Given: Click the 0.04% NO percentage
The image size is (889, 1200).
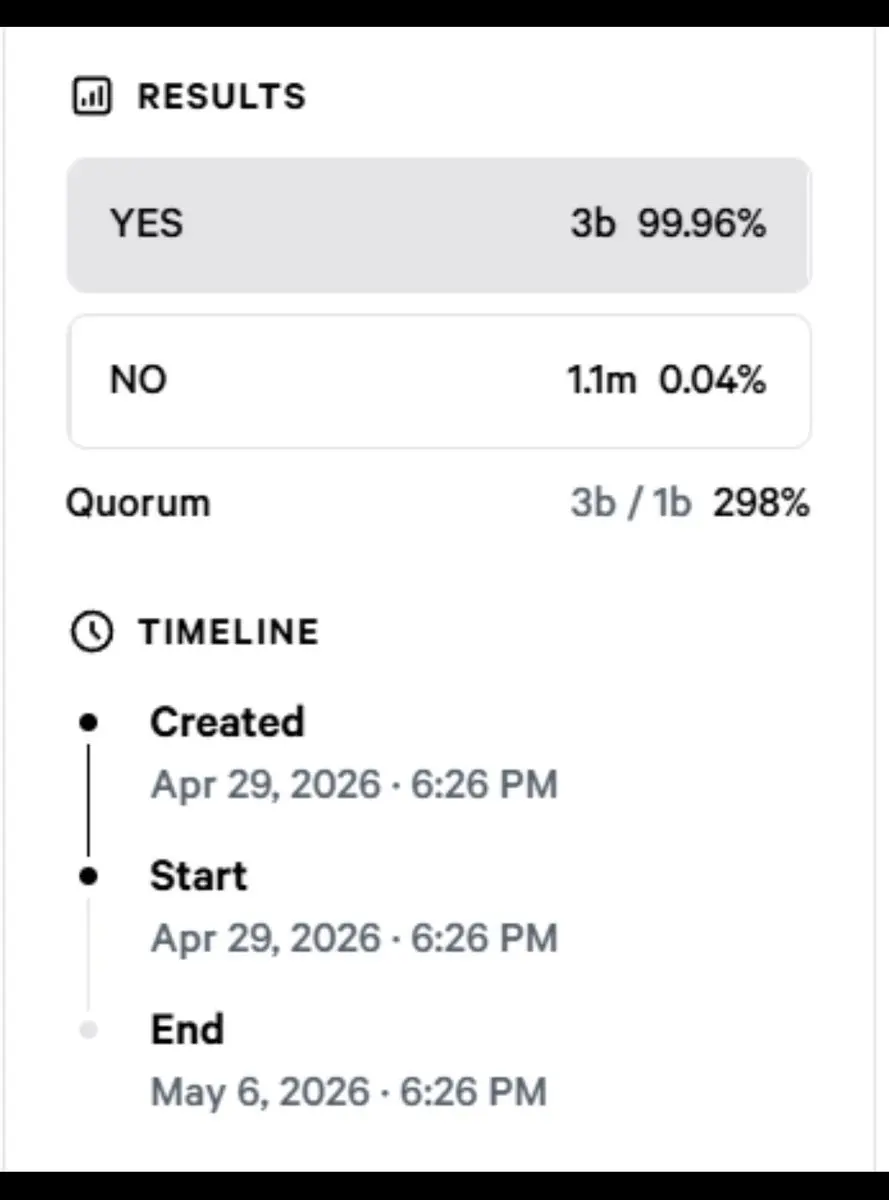Looking at the screenshot, I should click(712, 381).
